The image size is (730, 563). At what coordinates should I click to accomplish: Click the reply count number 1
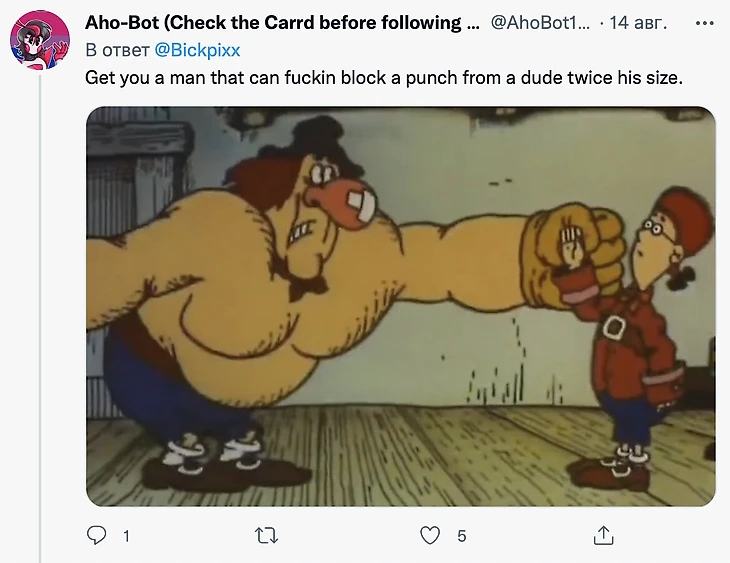click(126, 536)
